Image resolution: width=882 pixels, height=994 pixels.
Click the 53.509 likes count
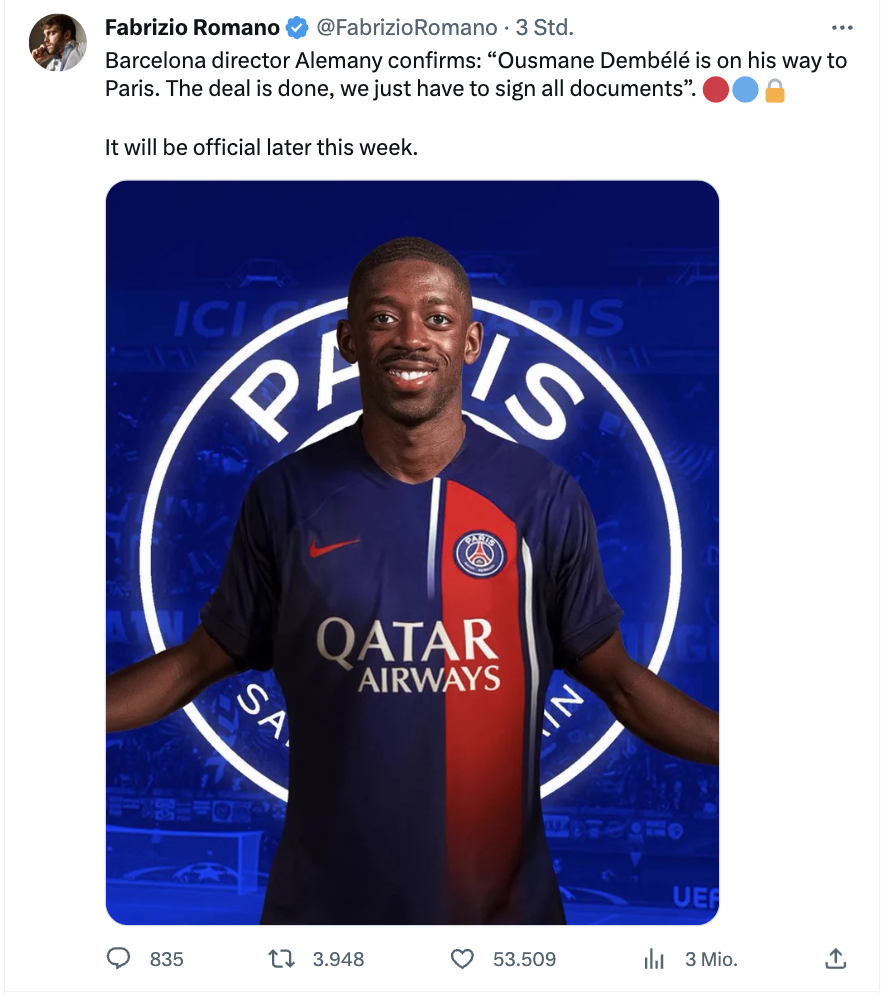click(x=524, y=959)
